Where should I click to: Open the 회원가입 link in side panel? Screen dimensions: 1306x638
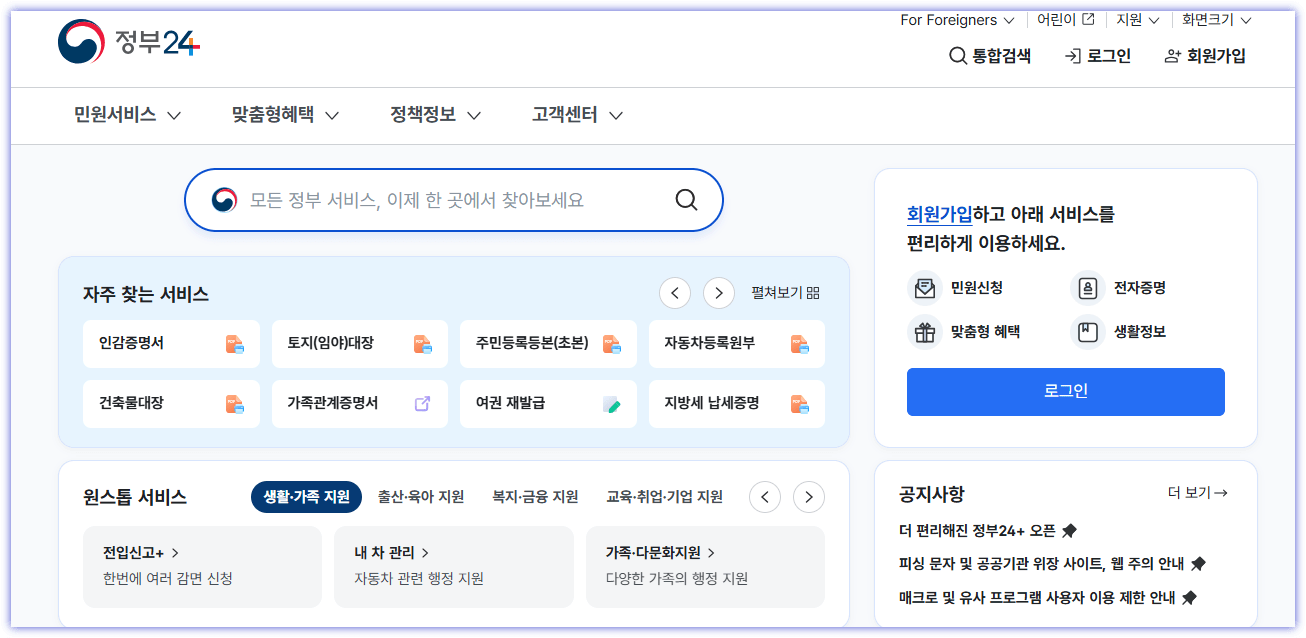tap(939, 214)
